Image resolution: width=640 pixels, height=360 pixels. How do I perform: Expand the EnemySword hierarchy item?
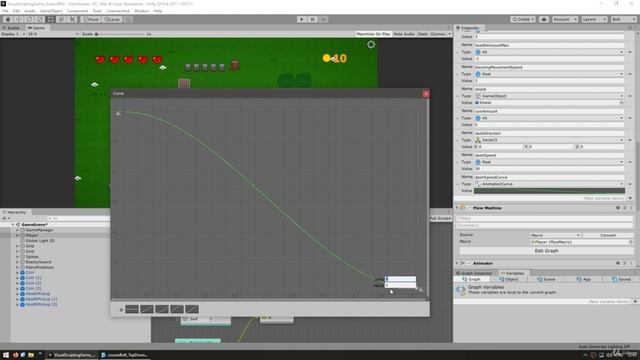coord(18,262)
